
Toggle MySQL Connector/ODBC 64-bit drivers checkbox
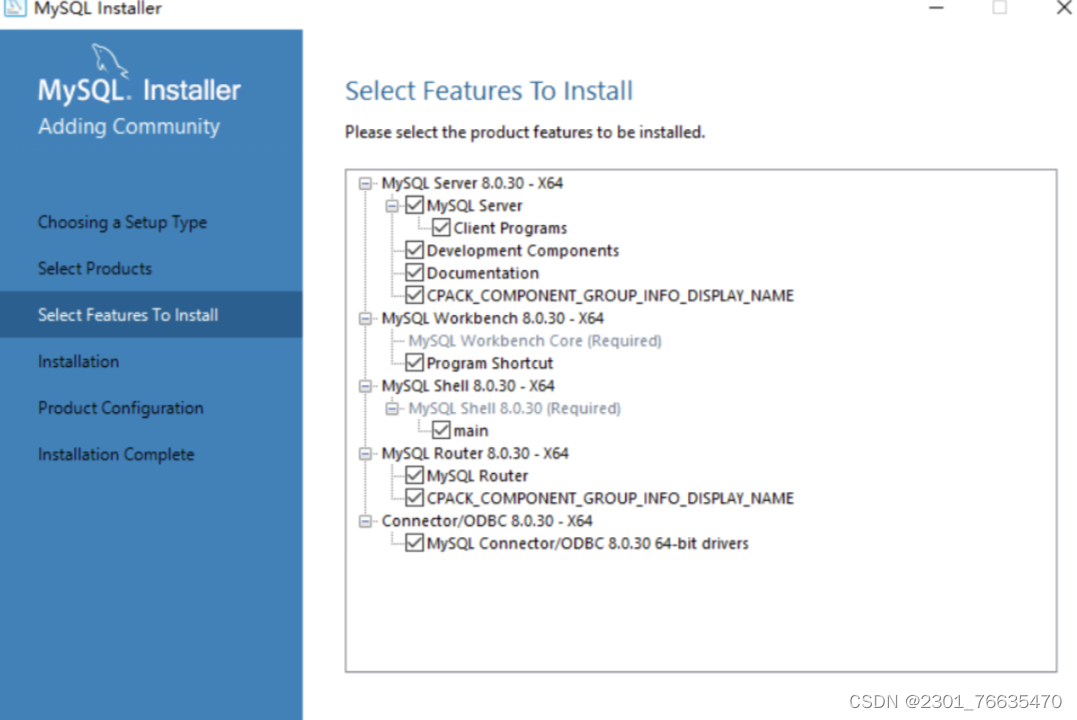pyautogui.click(x=414, y=543)
